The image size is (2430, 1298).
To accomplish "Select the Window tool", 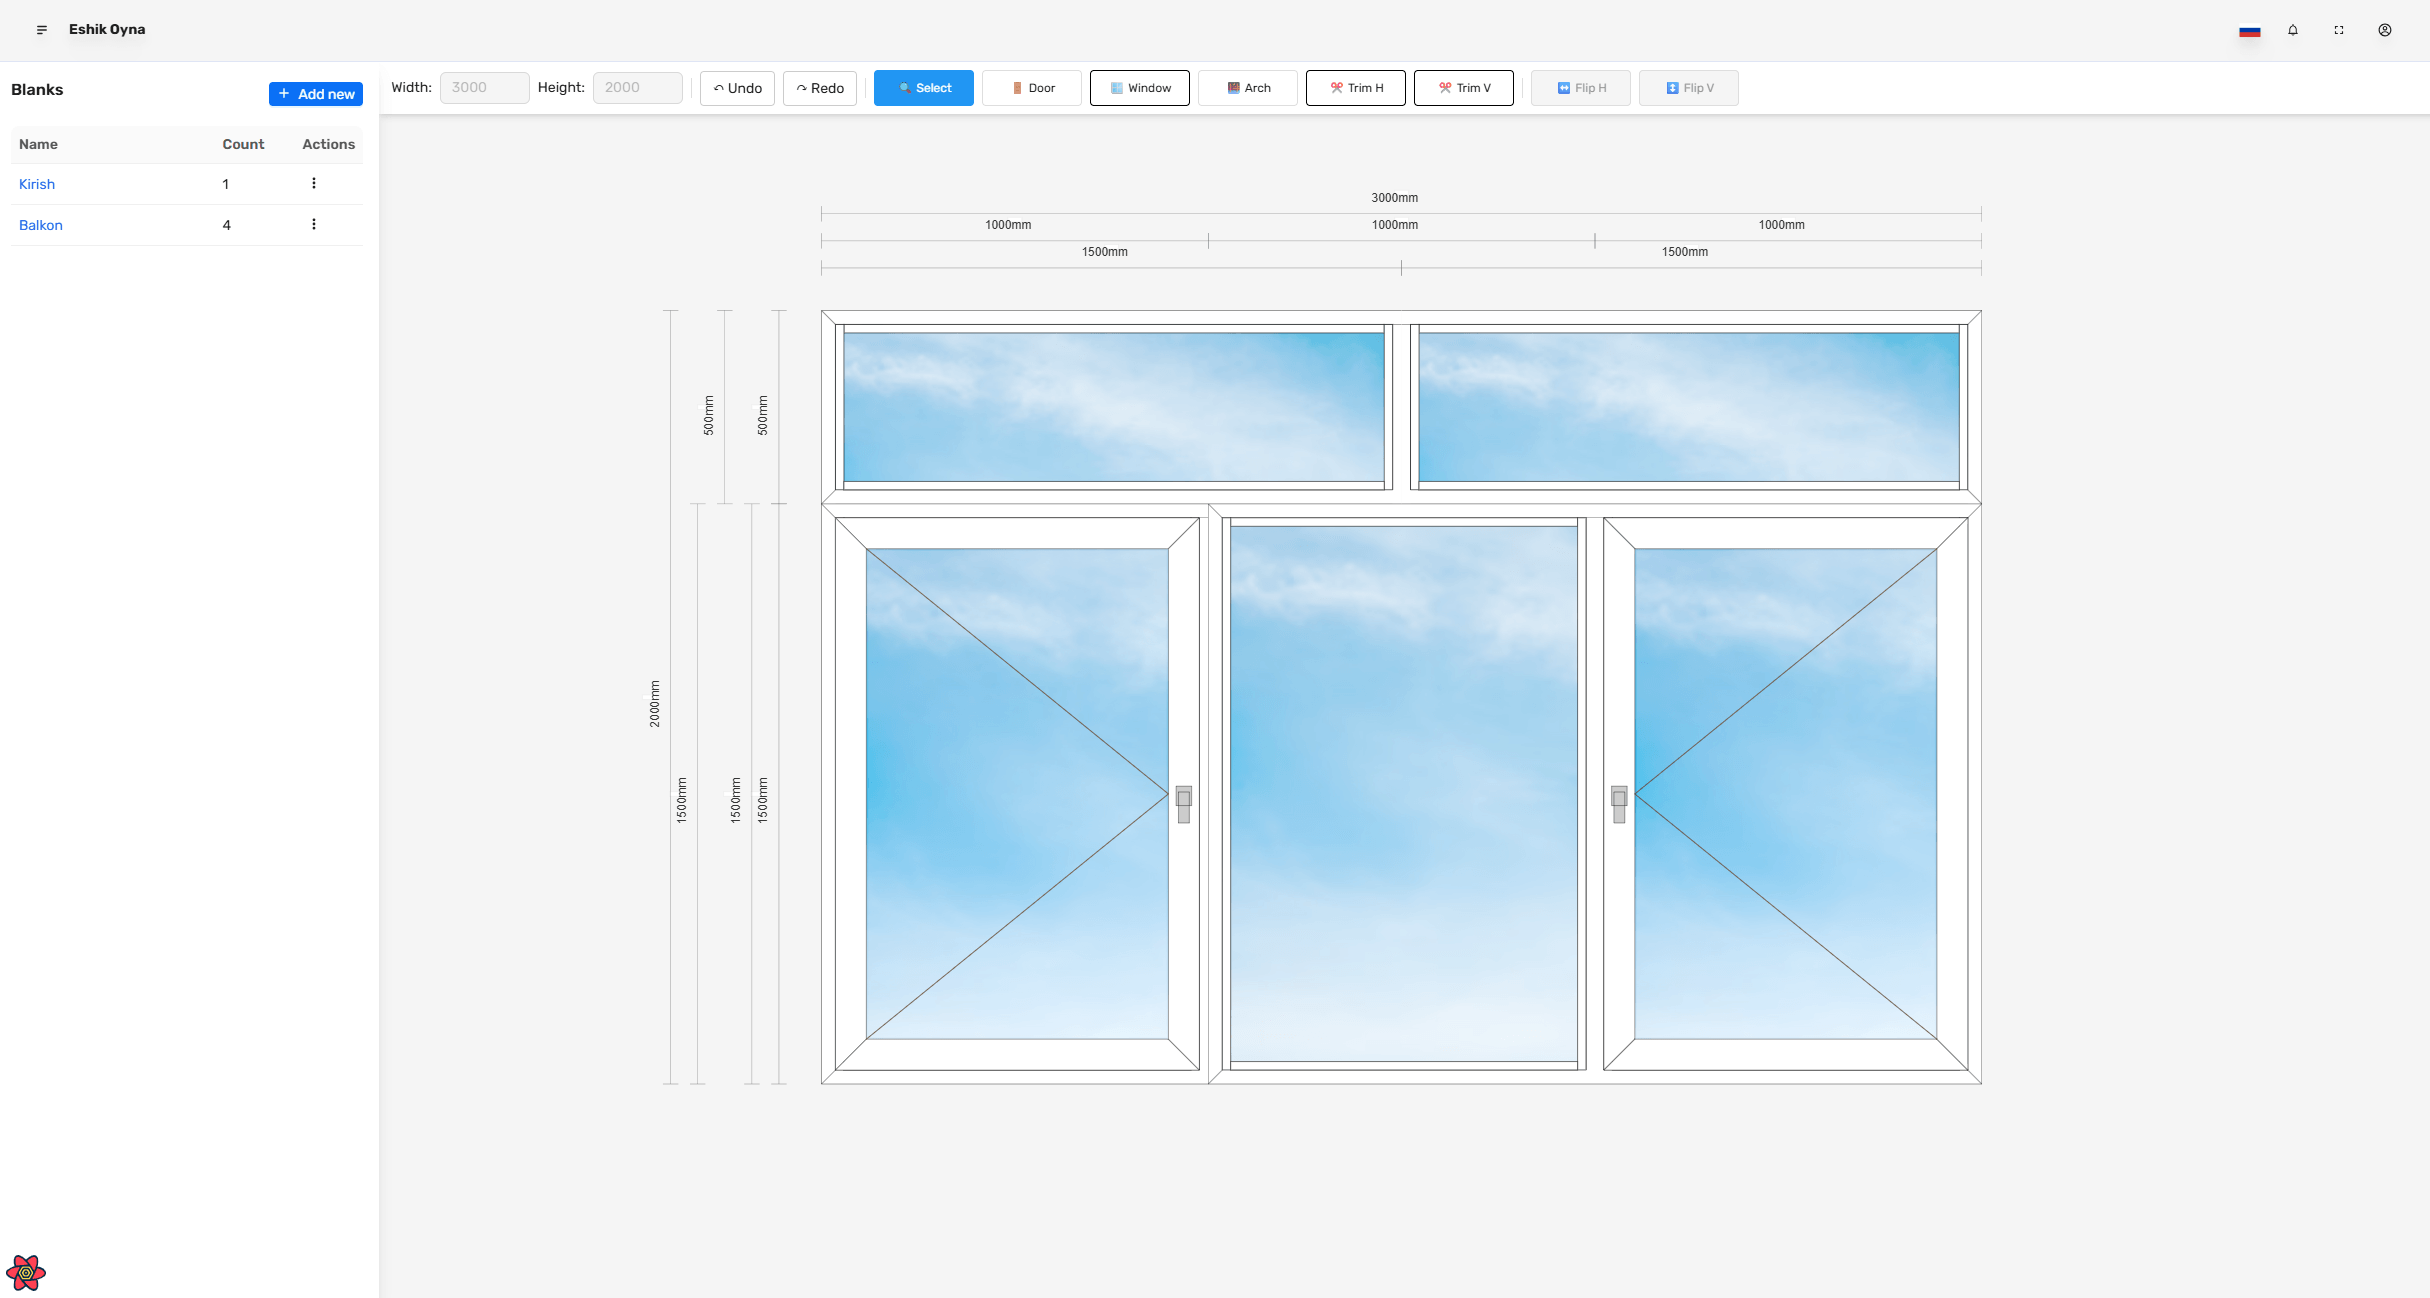I will (x=1139, y=88).
